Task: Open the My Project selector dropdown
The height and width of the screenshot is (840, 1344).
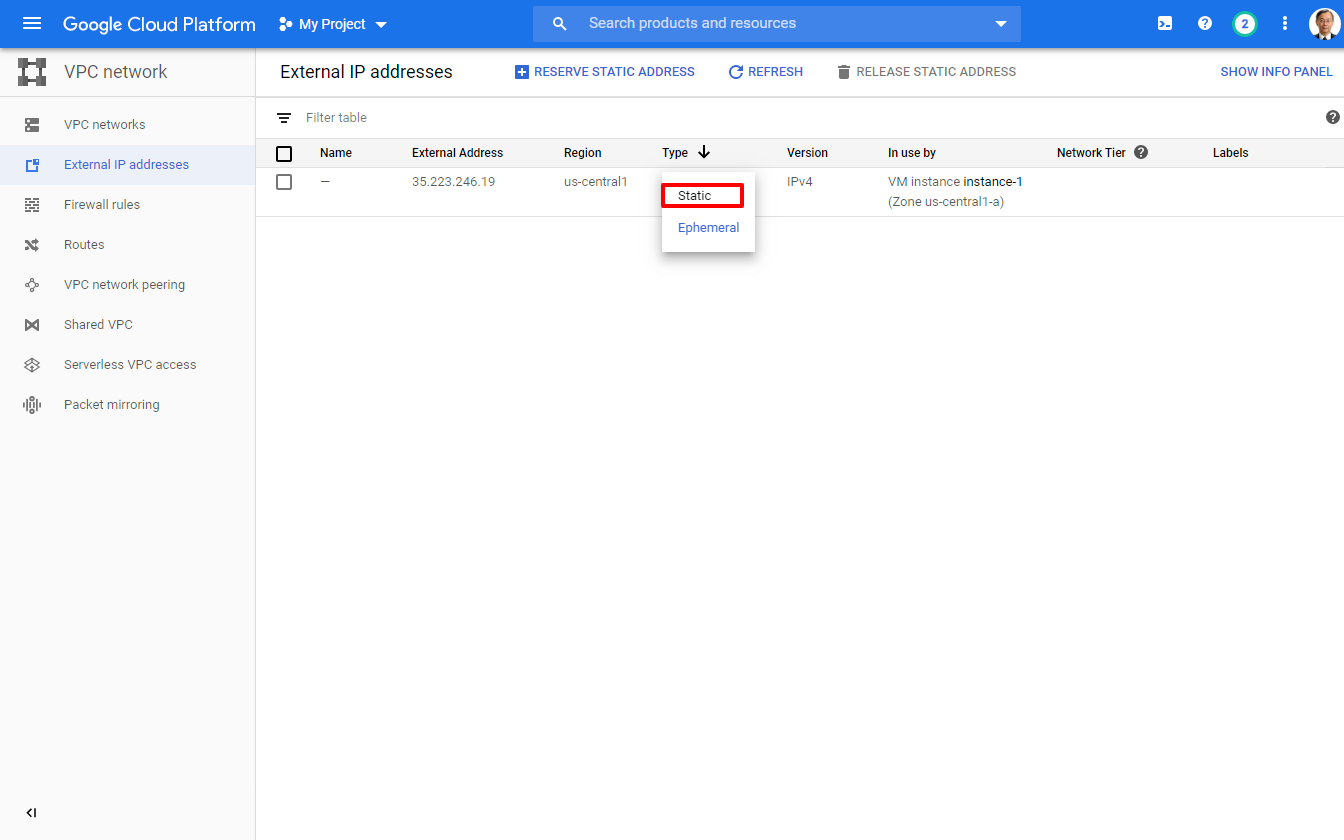Action: click(x=333, y=24)
